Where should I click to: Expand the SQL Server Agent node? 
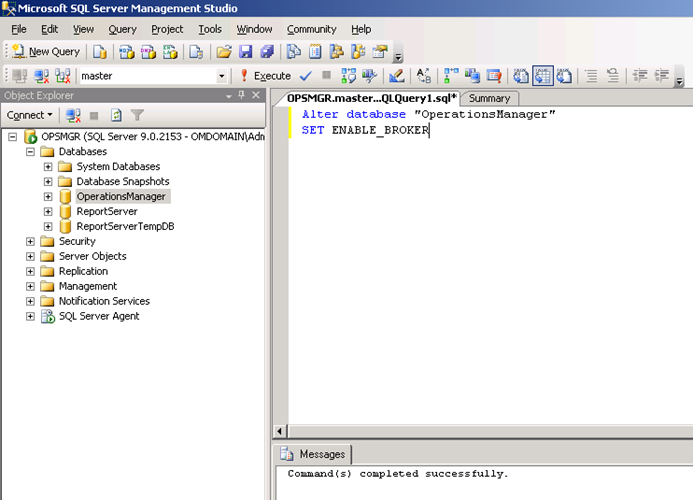(30, 317)
